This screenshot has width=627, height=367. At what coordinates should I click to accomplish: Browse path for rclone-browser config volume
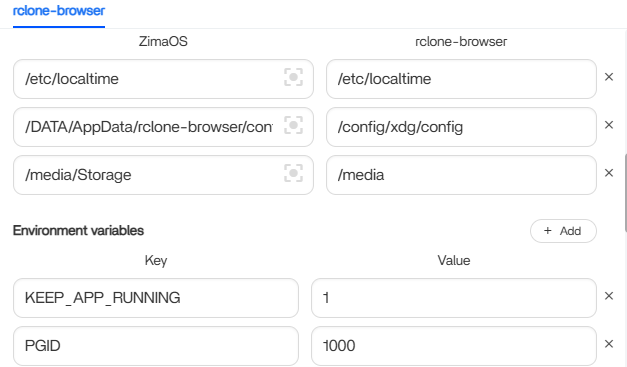tap(293, 125)
